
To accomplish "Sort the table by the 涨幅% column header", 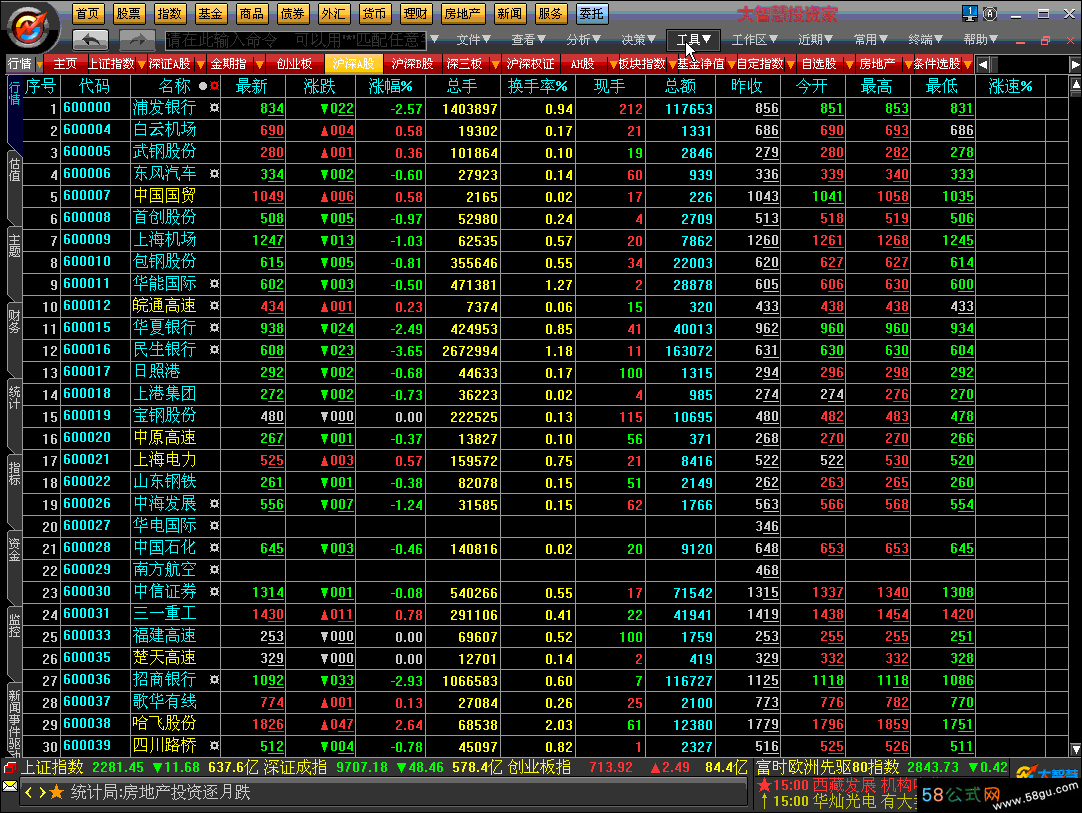I will click(x=390, y=86).
